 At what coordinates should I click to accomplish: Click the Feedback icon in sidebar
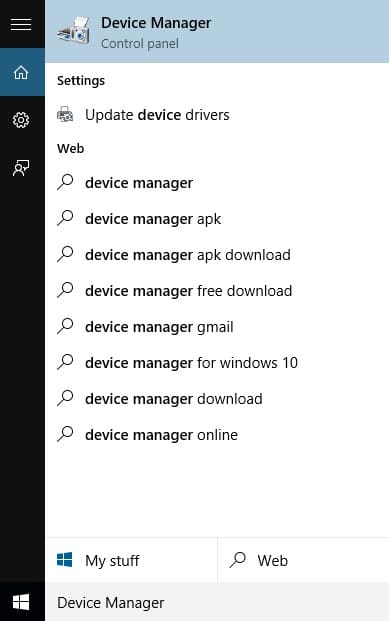pyautogui.click(x=21, y=168)
